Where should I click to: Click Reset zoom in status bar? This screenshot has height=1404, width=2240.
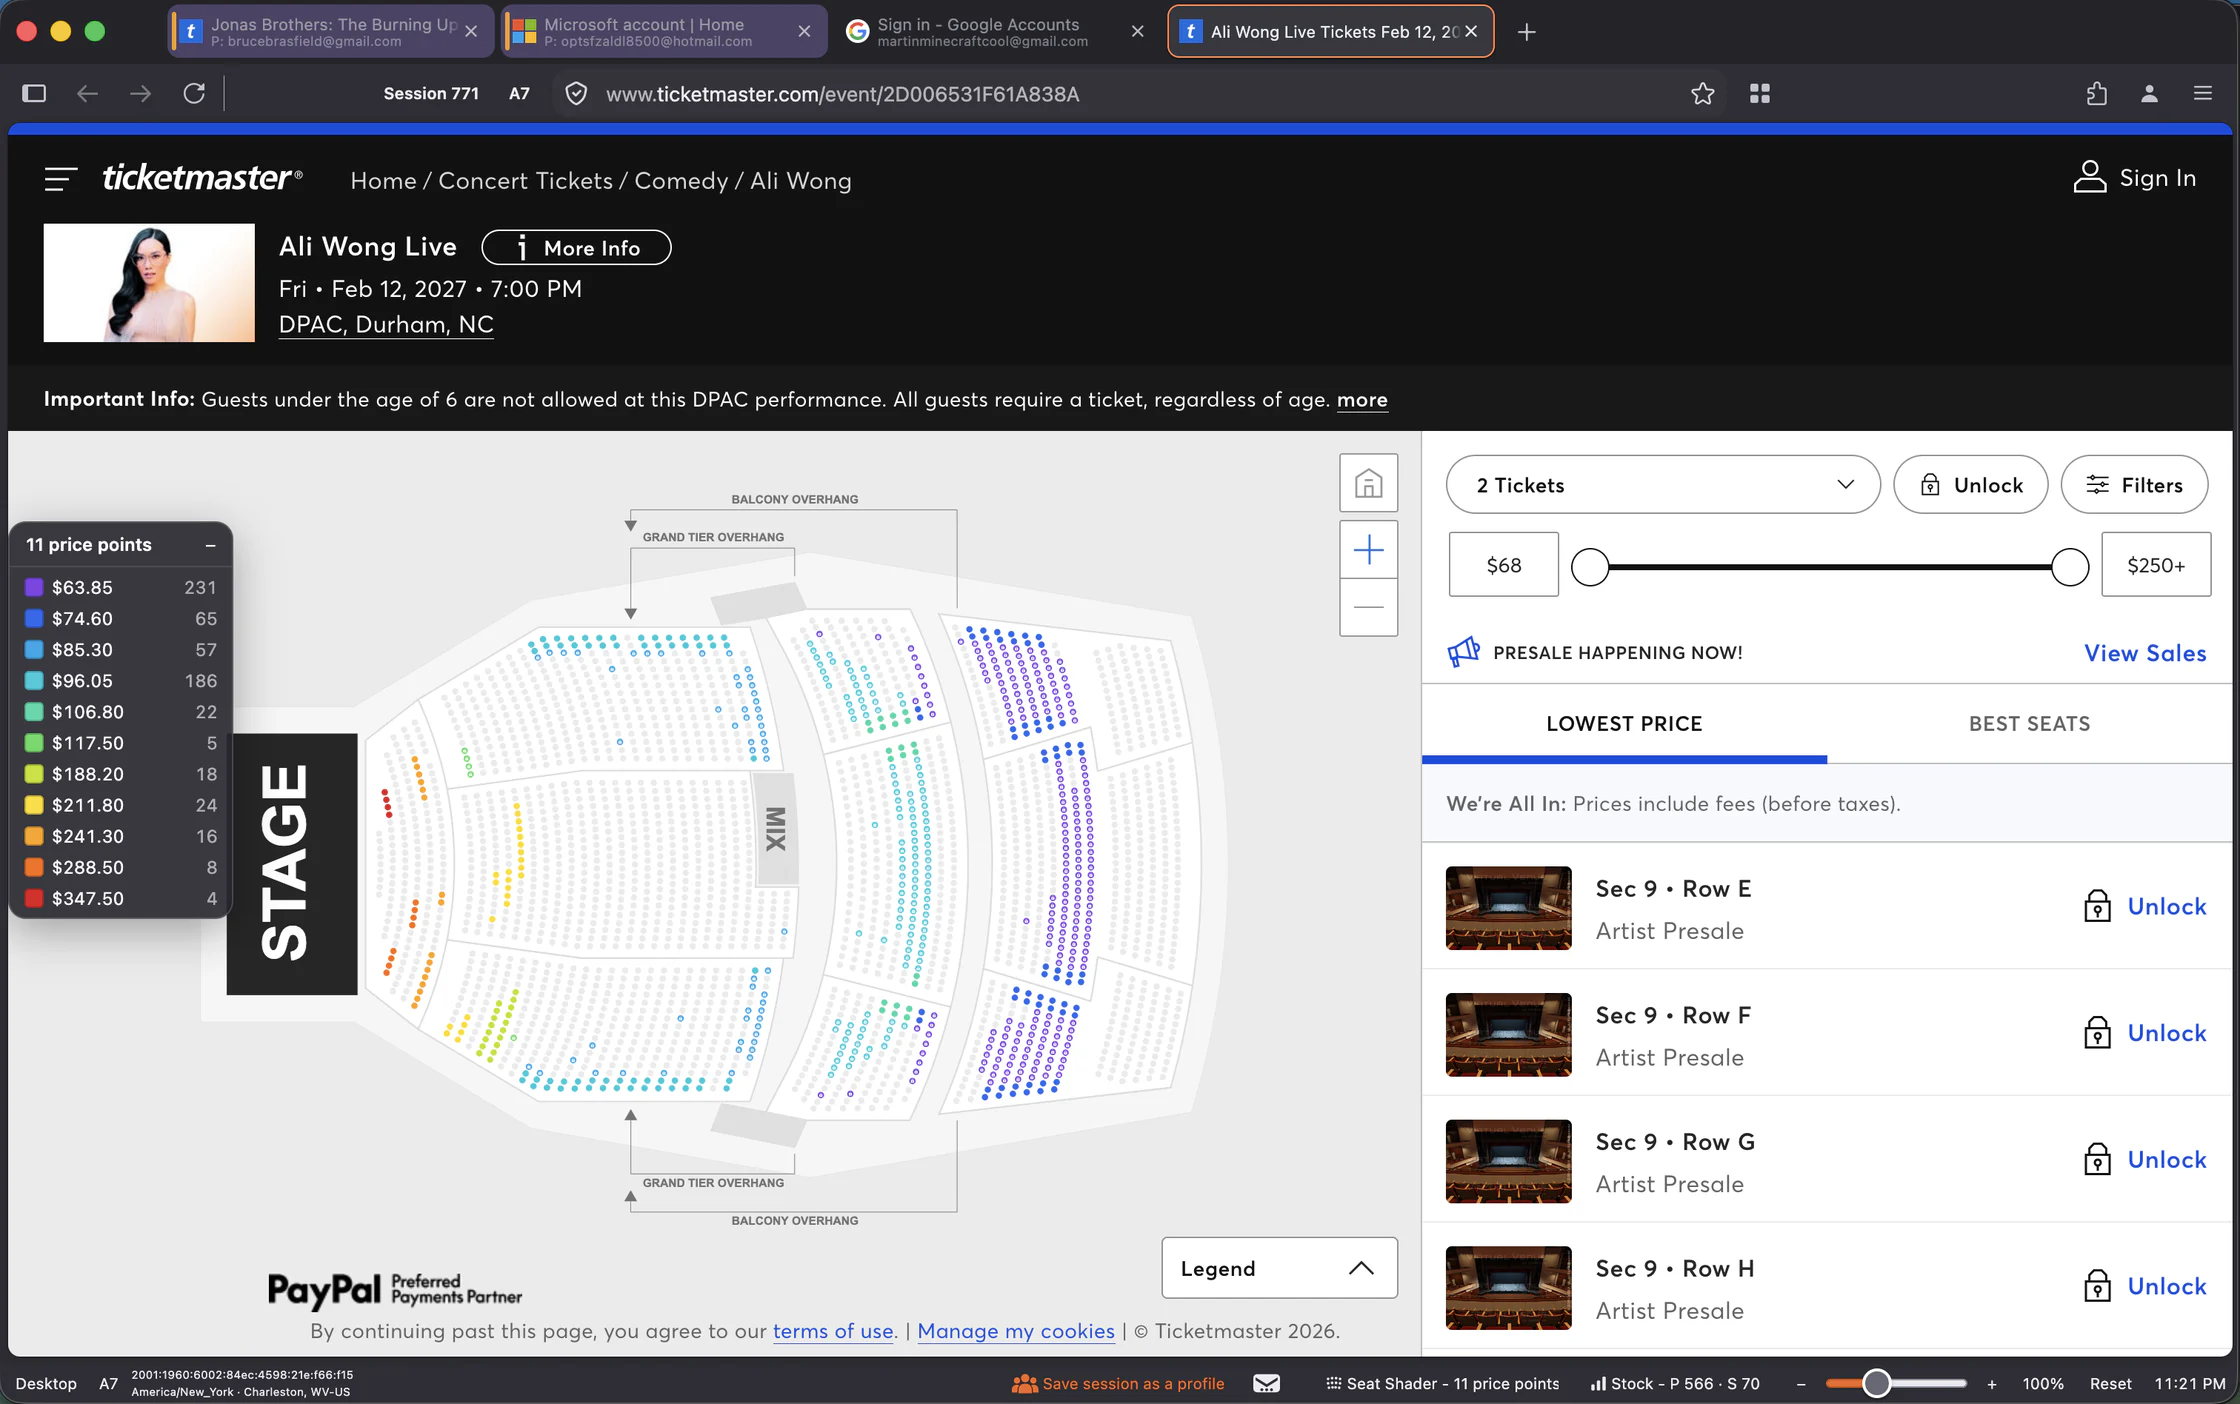point(2110,1383)
